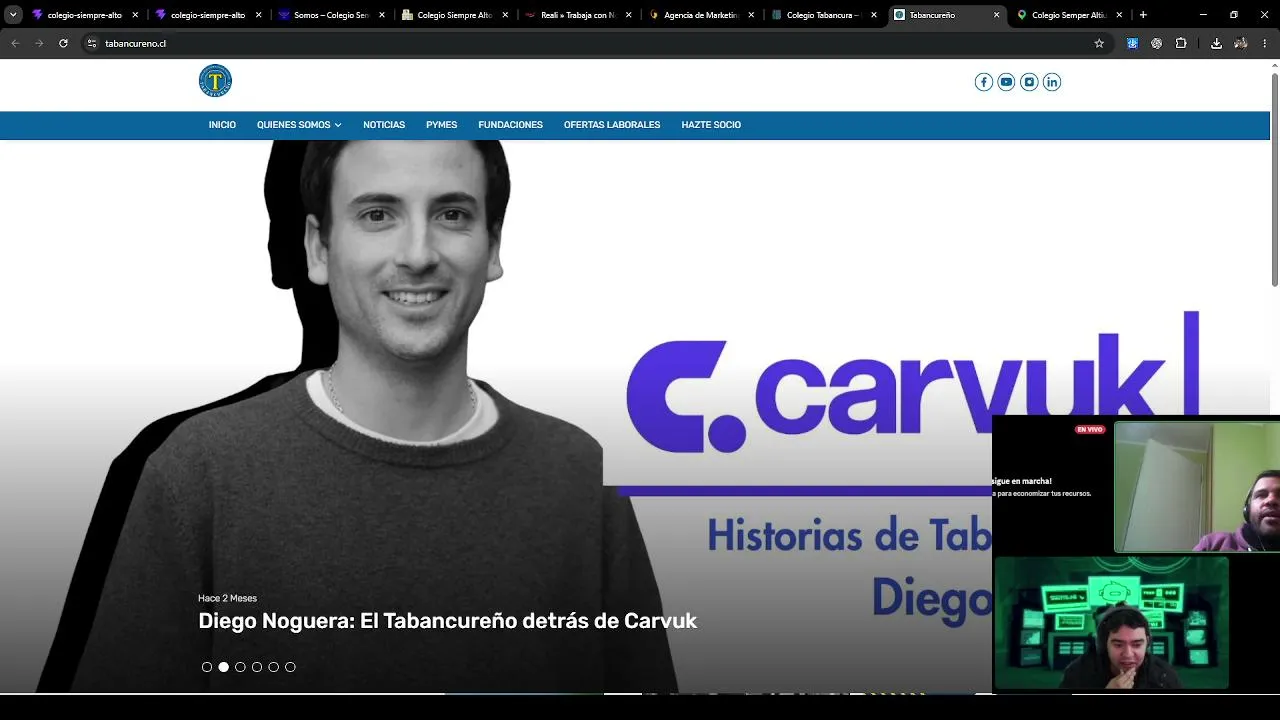Open the Diego Noguera Carvuk headline
Image resolution: width=1280 pixels, height=720 pixels.
(x=447, y=621)
